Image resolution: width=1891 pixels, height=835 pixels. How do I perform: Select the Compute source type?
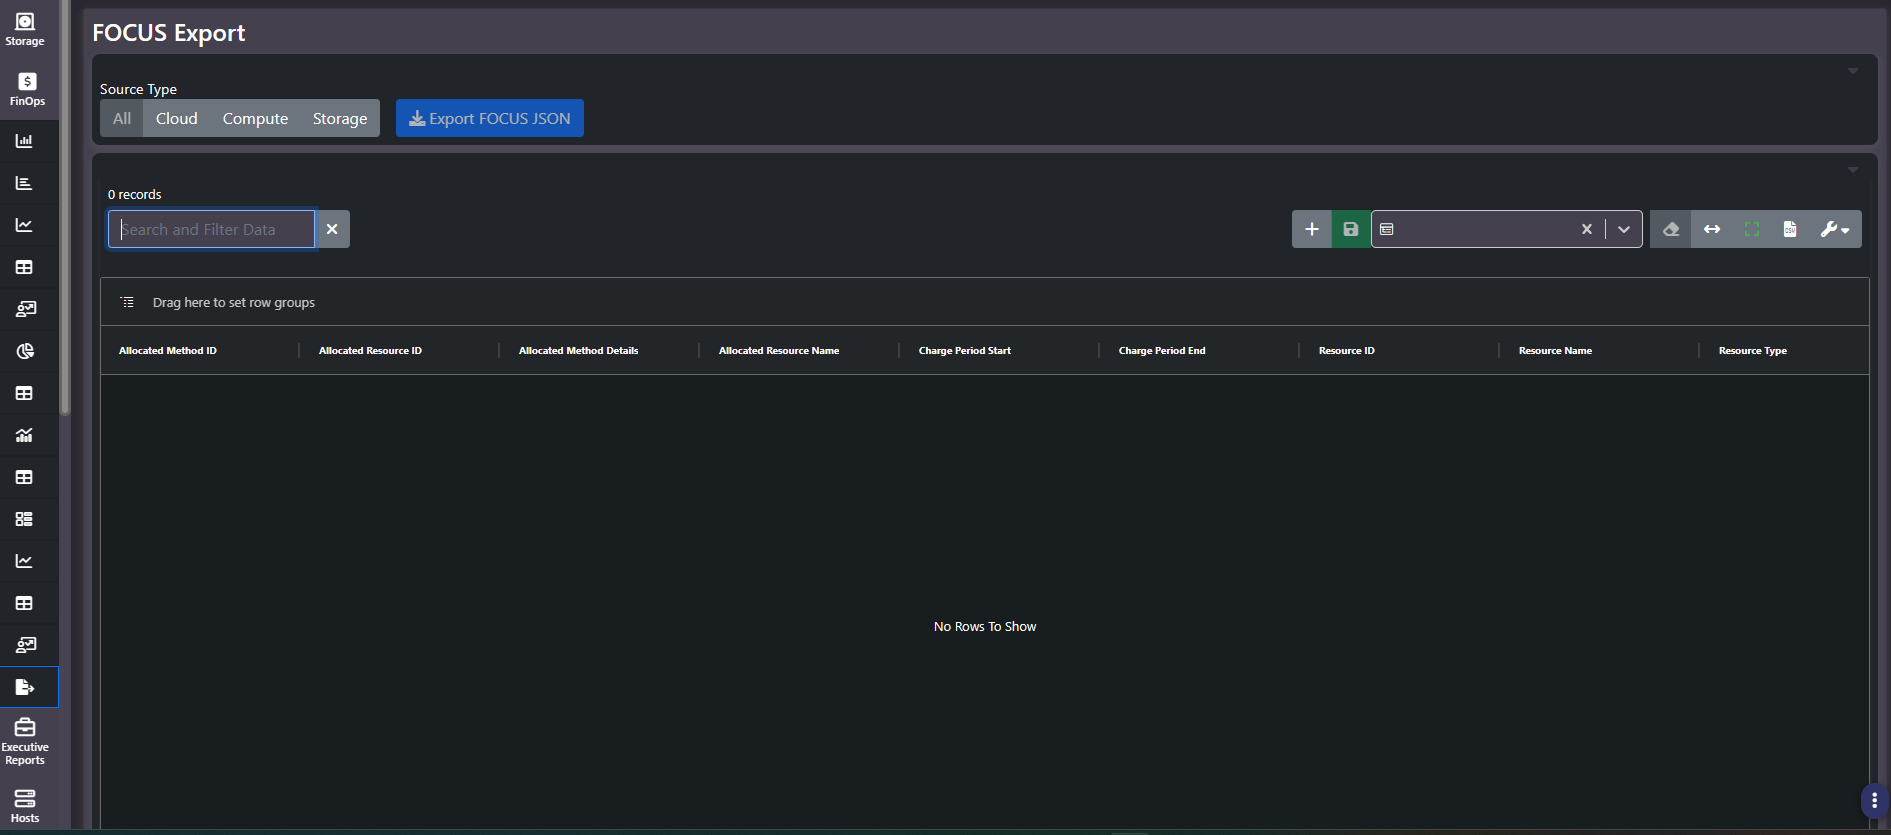(x=255, y=118)
